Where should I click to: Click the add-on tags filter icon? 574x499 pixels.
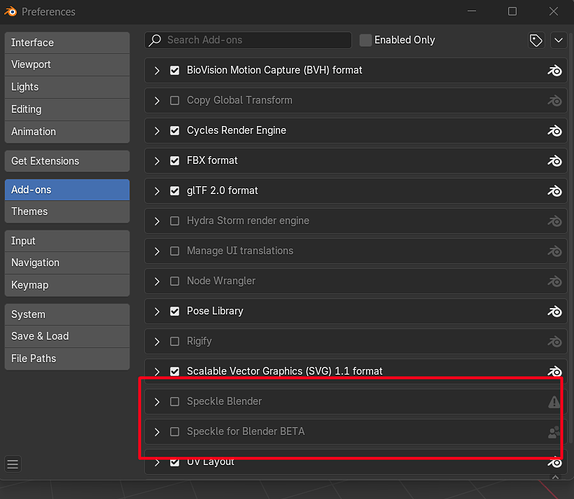[536, 40]
